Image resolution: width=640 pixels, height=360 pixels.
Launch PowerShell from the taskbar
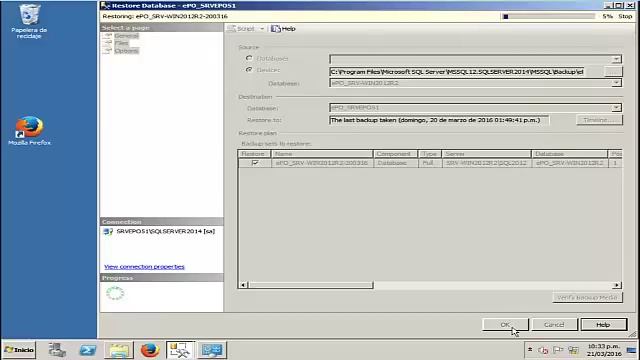tap(88, 350)
